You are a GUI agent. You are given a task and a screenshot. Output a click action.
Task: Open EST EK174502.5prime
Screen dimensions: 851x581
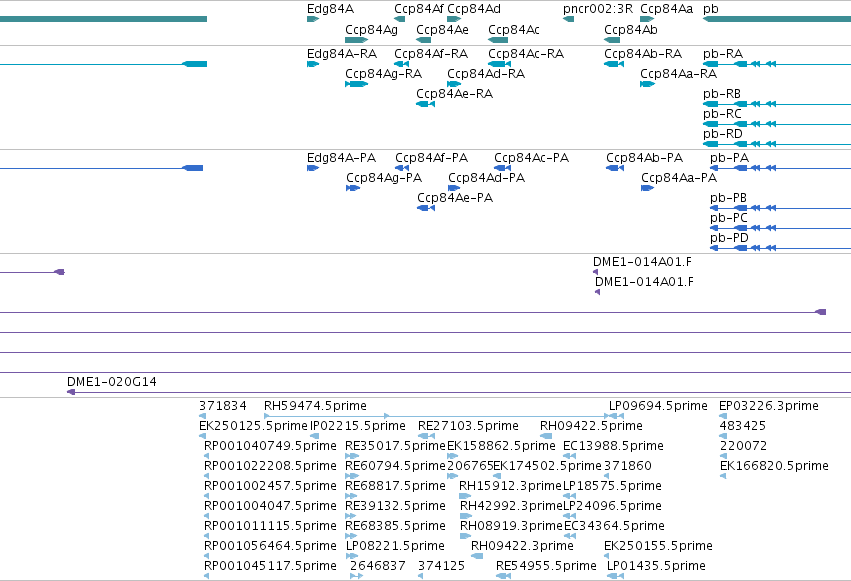click(x=548, y=466)
